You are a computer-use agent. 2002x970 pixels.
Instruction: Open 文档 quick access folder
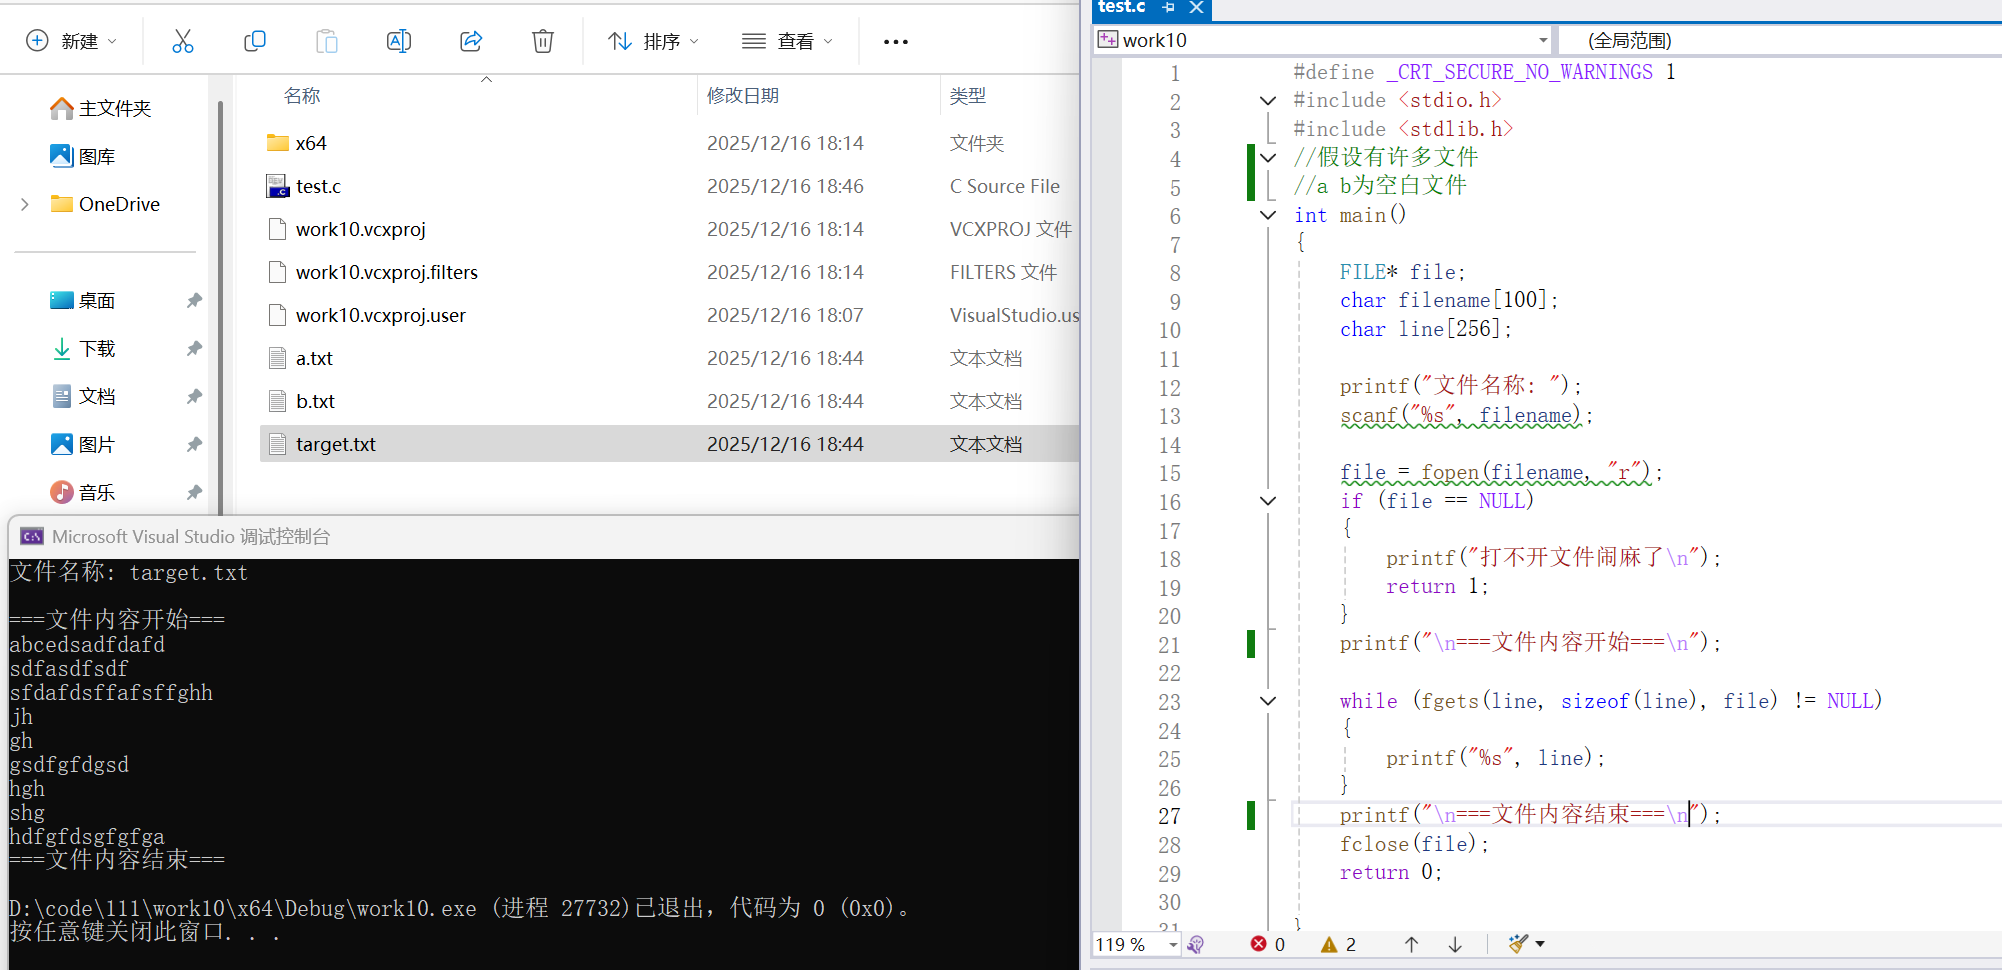[x=83, y=396]
